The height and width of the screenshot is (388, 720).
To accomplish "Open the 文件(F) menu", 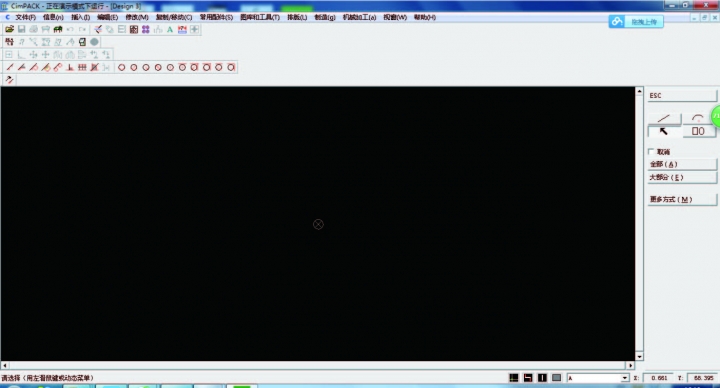I will [25, 17].
